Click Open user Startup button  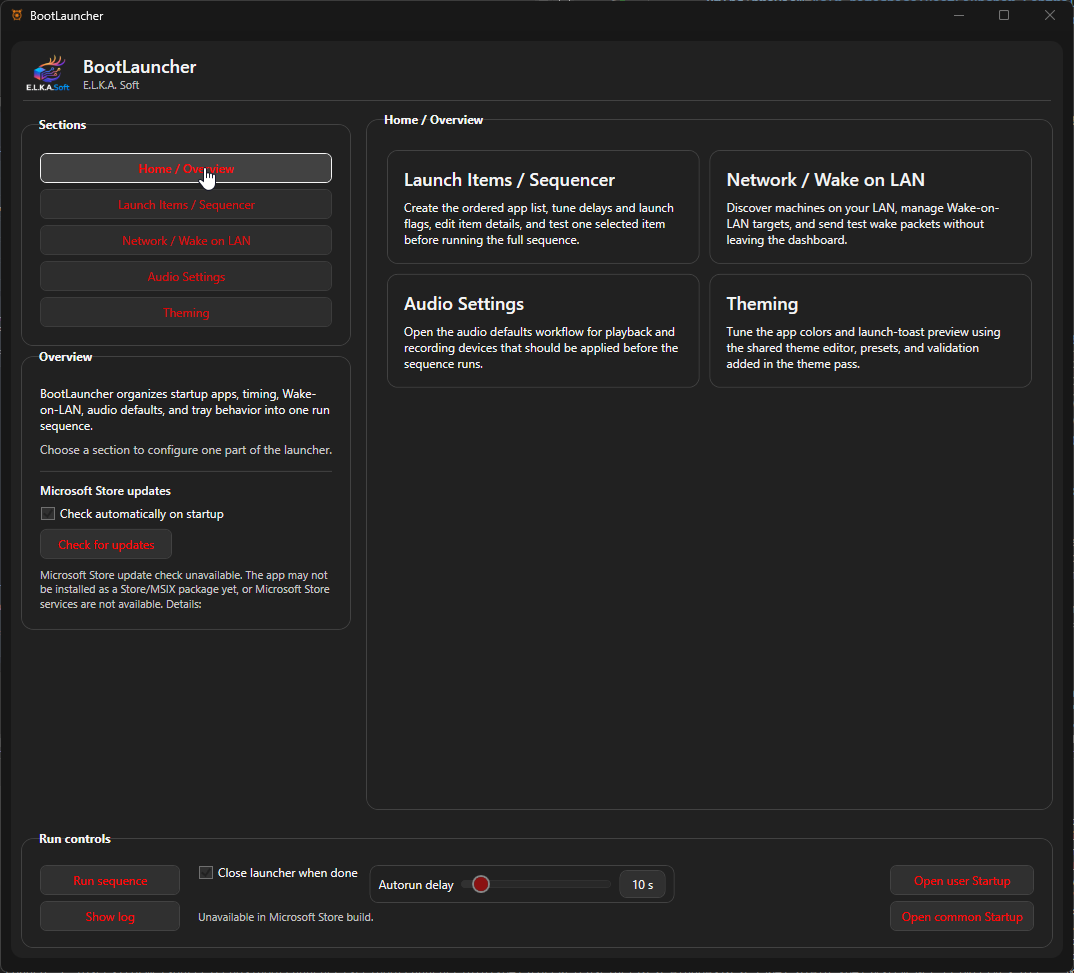962,881
